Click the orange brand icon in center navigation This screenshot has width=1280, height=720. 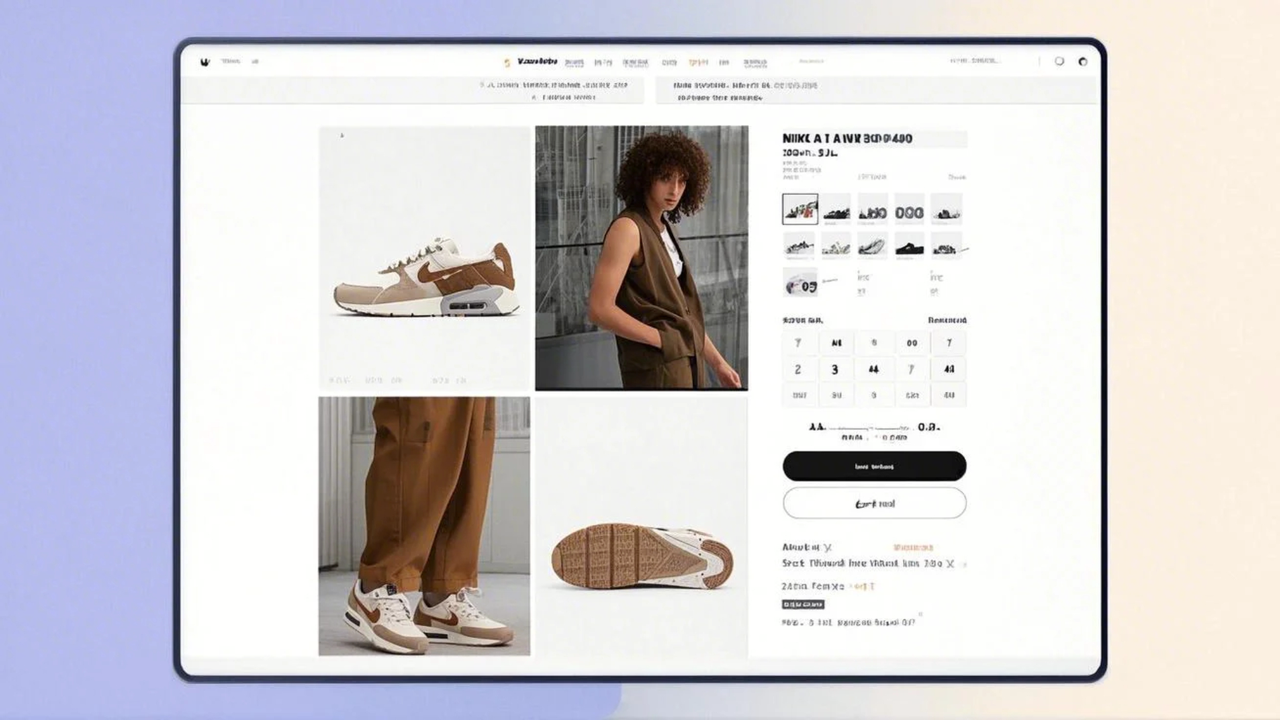[508, 61]
